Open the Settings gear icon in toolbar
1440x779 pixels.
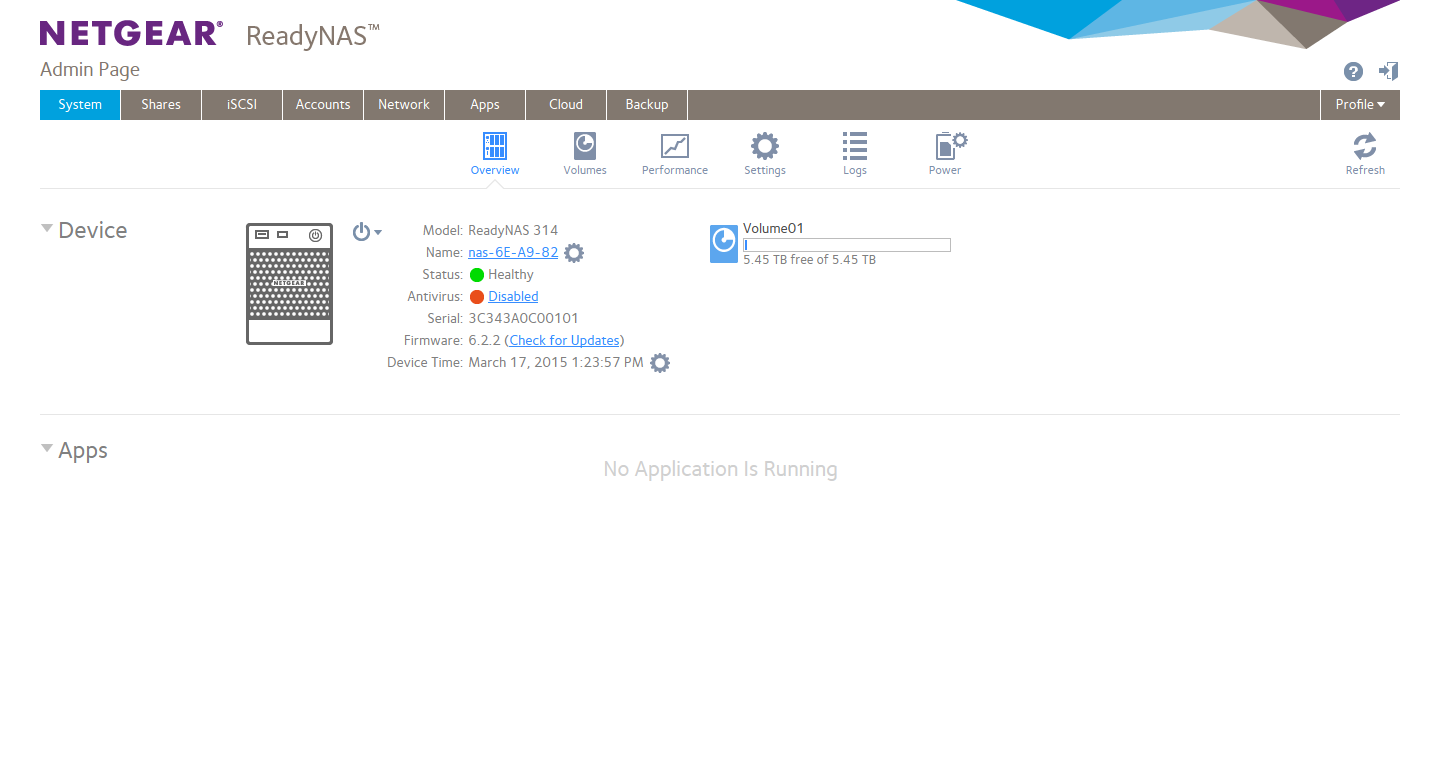[765, 147]
